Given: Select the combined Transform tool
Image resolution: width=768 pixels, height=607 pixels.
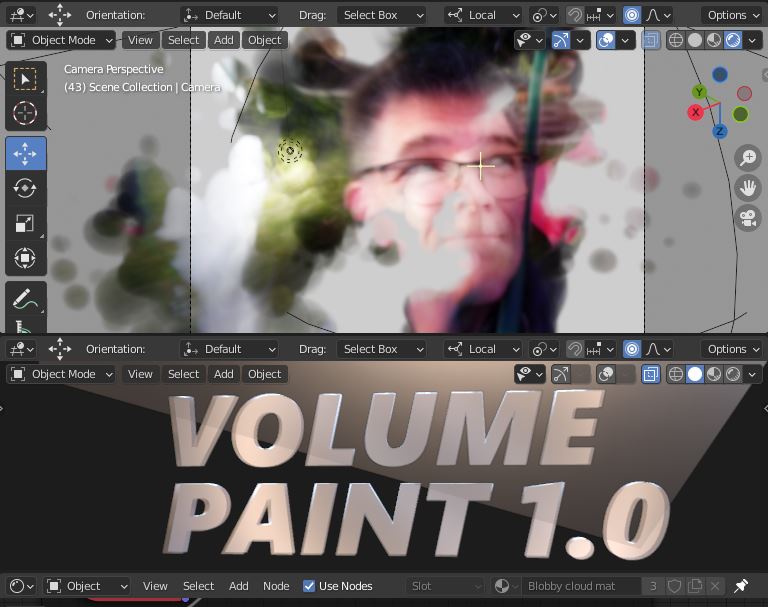Looking at the screenshot, I should [25, 258].
